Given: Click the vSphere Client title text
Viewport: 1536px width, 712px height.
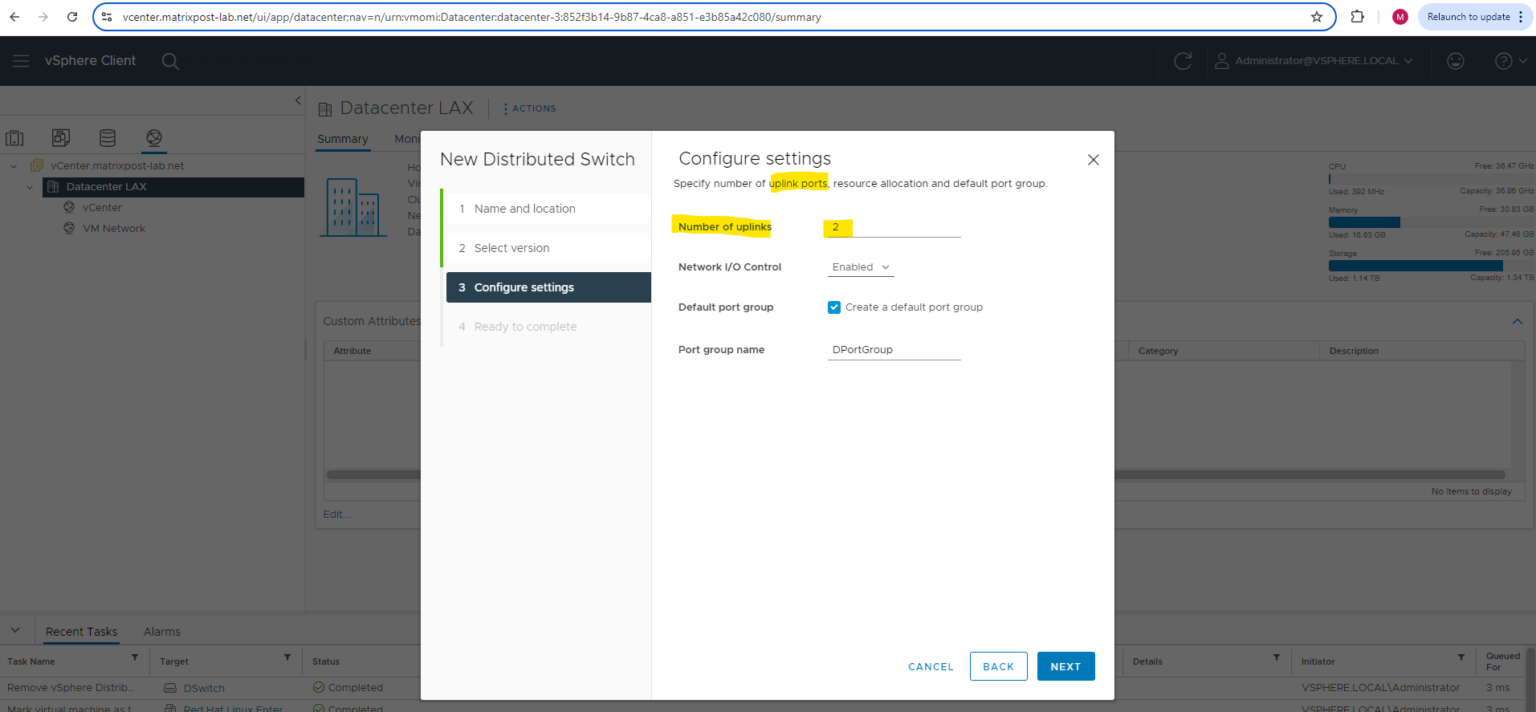Looking at the screenshot, I should tap(90, 61).
